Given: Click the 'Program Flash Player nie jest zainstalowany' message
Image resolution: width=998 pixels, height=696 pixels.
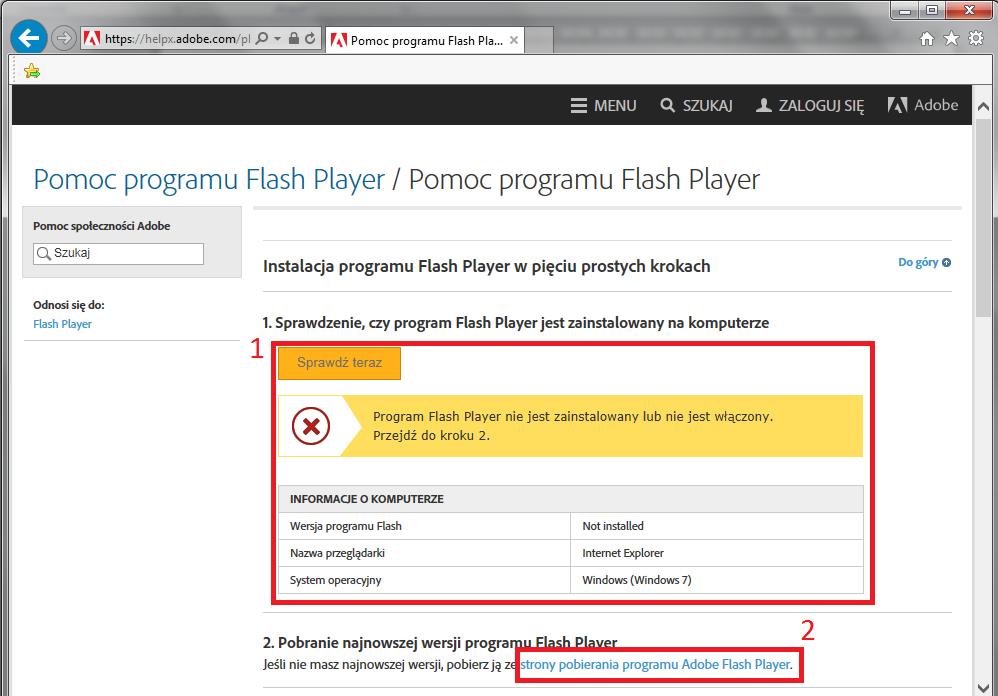Looking at the screenshot, I should point(573,426).
